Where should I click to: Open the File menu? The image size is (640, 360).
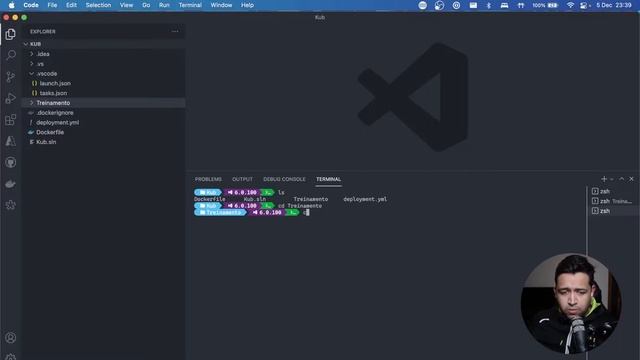click(x=52, y=5)
